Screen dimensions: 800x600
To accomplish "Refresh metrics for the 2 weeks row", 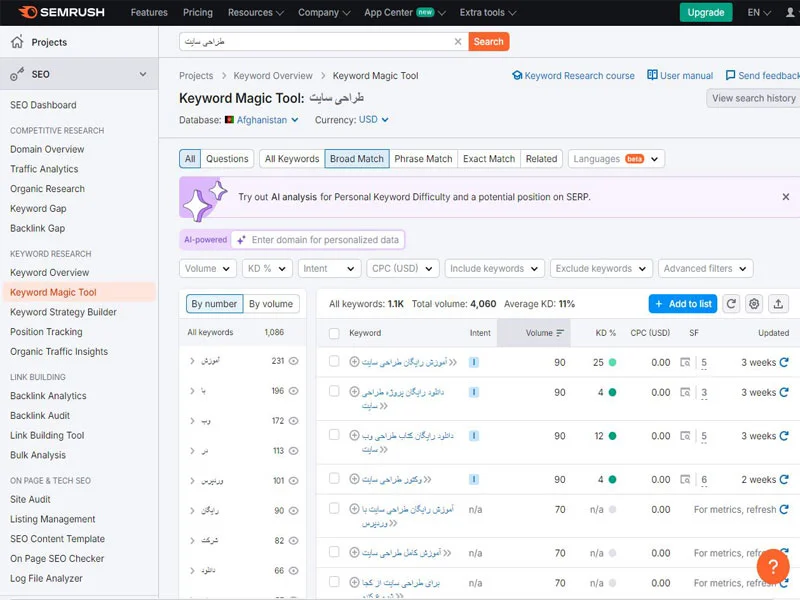I will click(x=784, y=480).
